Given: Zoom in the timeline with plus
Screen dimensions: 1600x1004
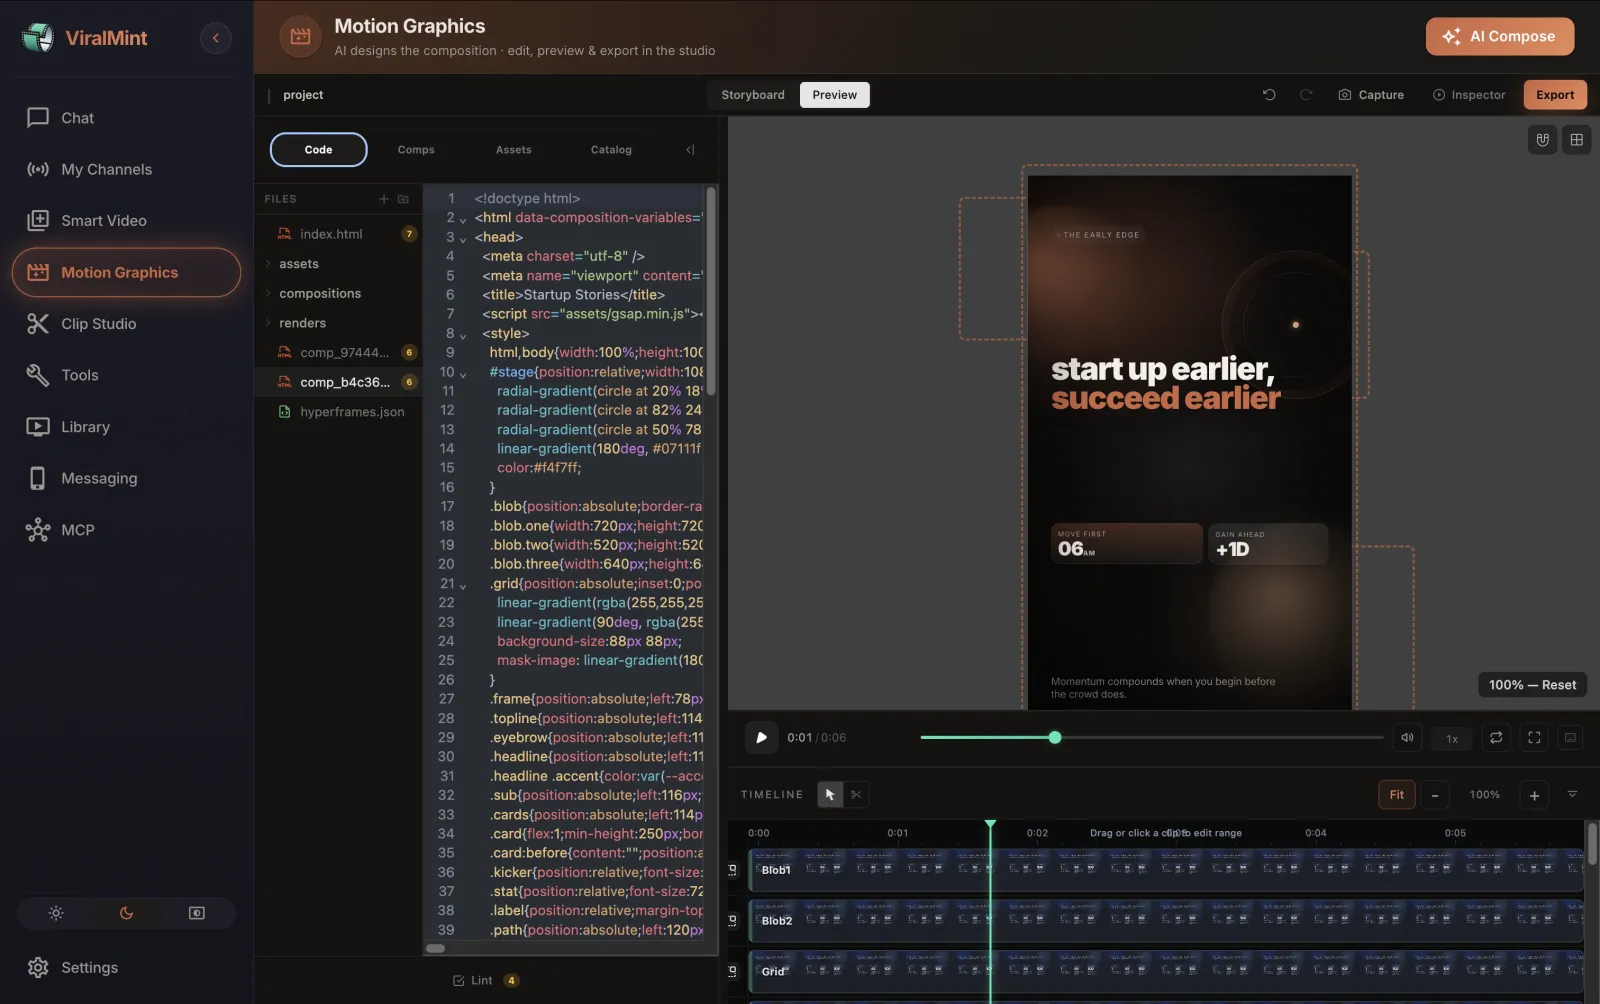Looking at the screenshot, I should click(1534, 795).
